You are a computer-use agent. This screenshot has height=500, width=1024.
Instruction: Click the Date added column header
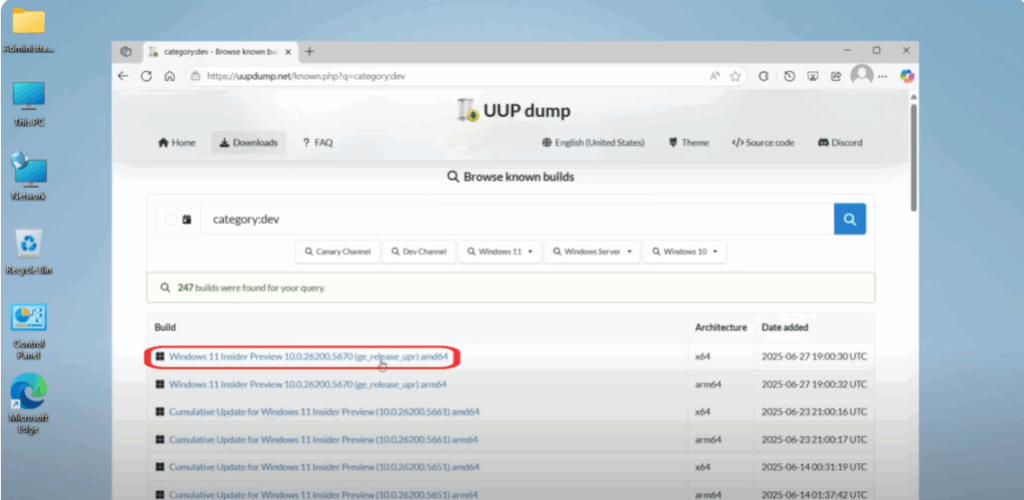[x=784, y=327]
